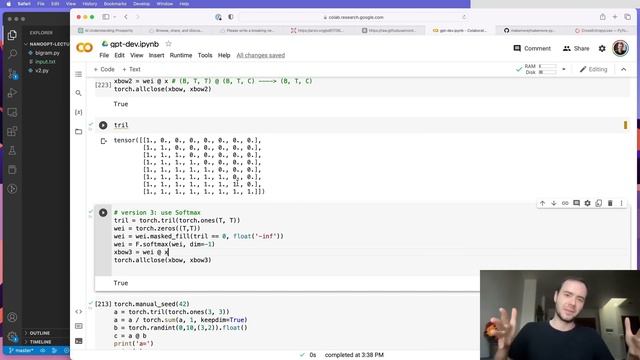Expand OUTLINE section in VS Code
Image resolution: width=640 pixels, height=360 pixels.
click(x=39, y=333)
